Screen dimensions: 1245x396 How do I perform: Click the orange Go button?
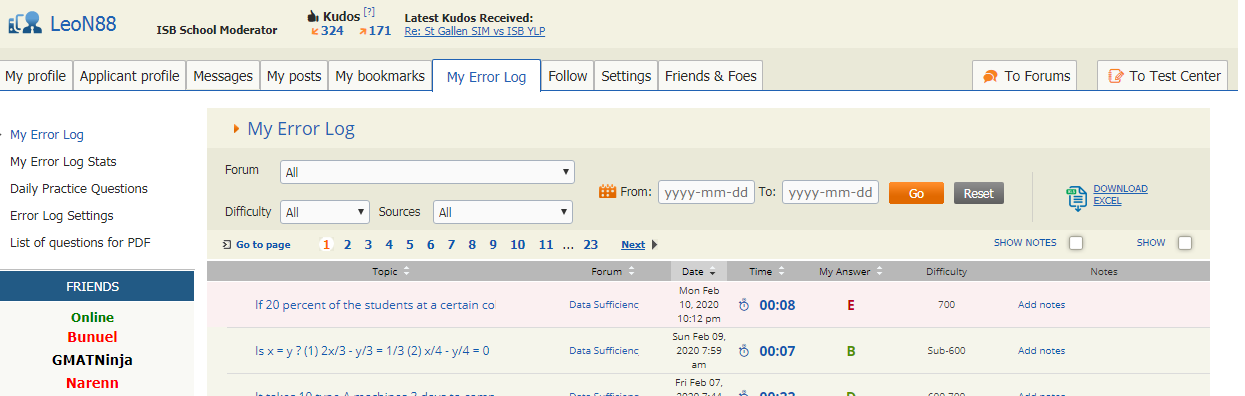[x=916, y=193]
